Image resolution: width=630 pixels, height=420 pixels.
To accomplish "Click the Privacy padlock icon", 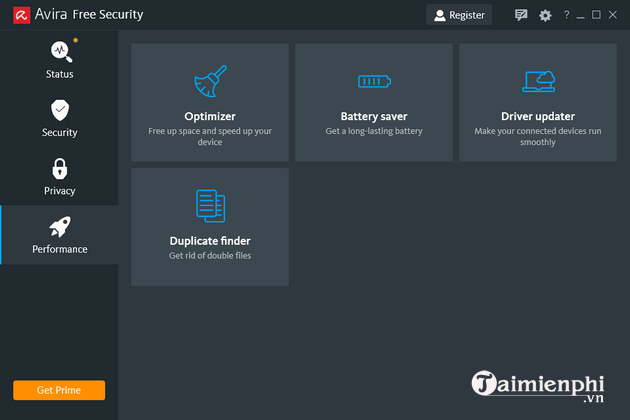I will (60, 168).
